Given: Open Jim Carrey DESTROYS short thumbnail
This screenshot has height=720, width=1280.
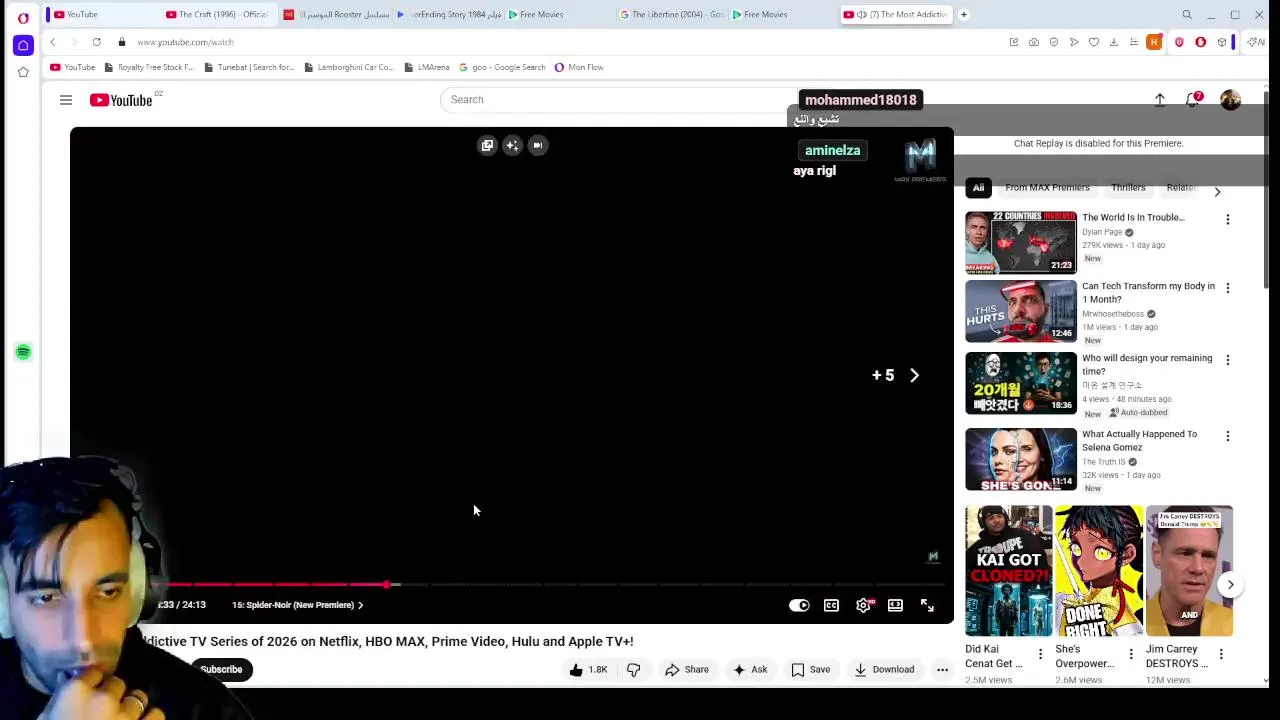Looking at the screenshot, I should [x=1189, y=571].
